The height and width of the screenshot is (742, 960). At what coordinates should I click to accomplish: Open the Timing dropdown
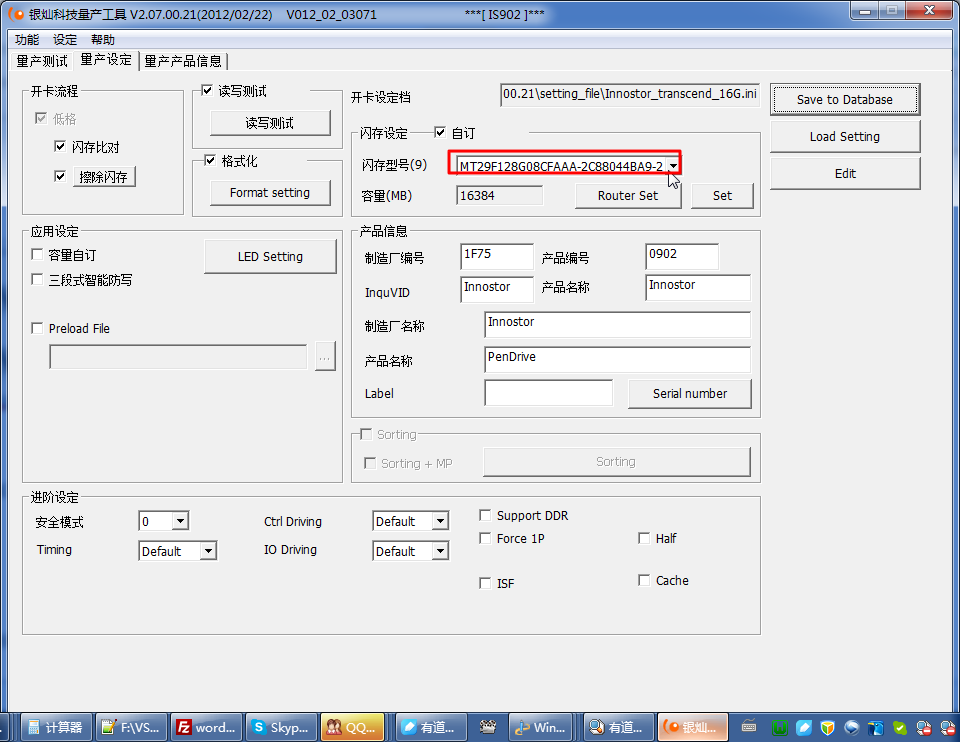208,551
